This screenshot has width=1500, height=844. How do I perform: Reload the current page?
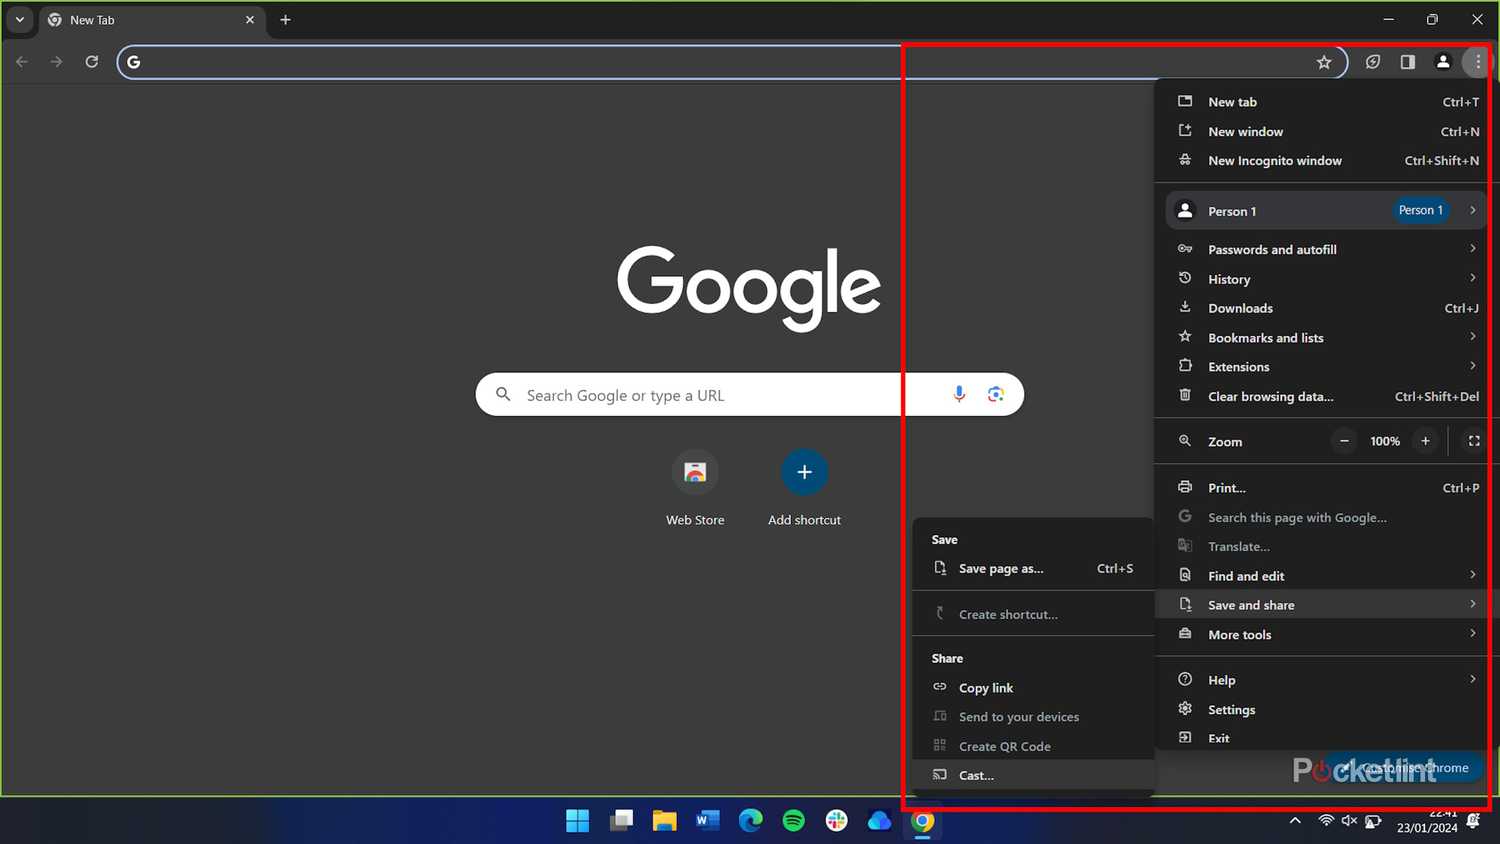(91, 61)
